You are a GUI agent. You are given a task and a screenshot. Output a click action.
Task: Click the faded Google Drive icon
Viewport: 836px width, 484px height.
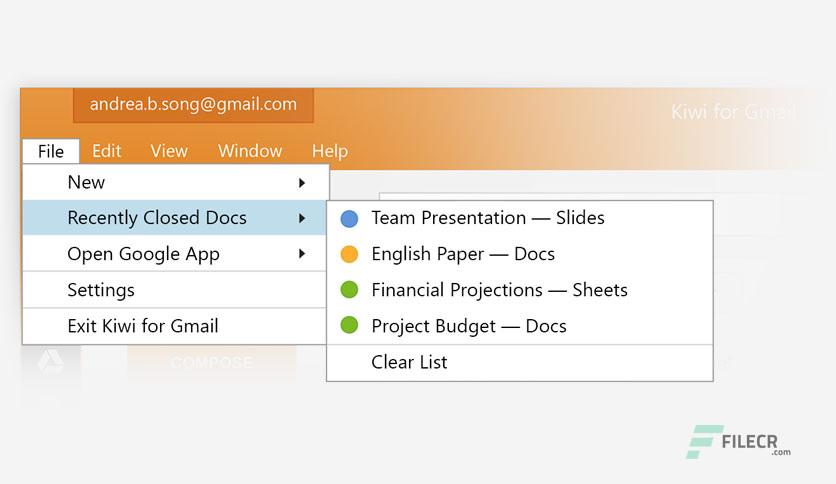51,361
